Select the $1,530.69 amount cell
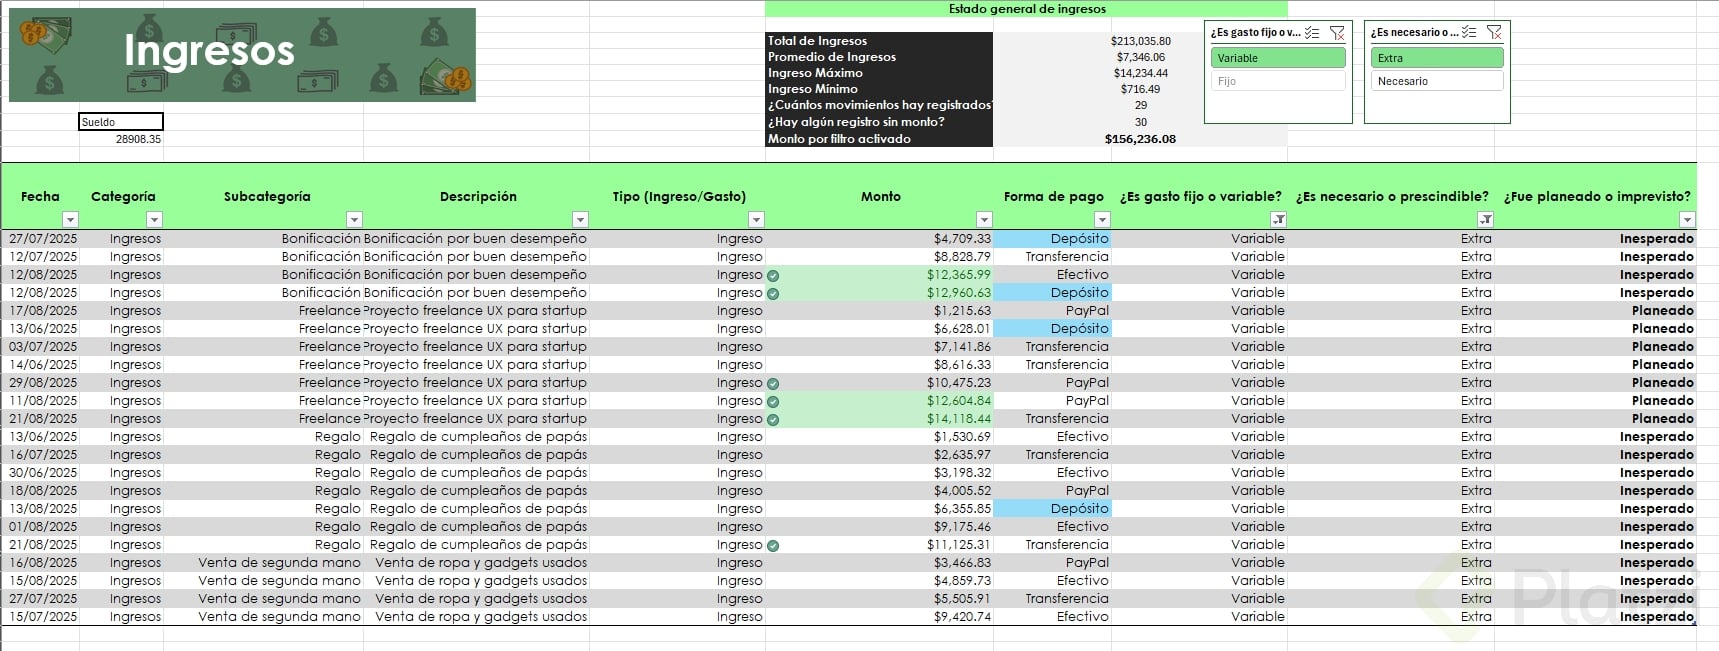 coord(880,437)
